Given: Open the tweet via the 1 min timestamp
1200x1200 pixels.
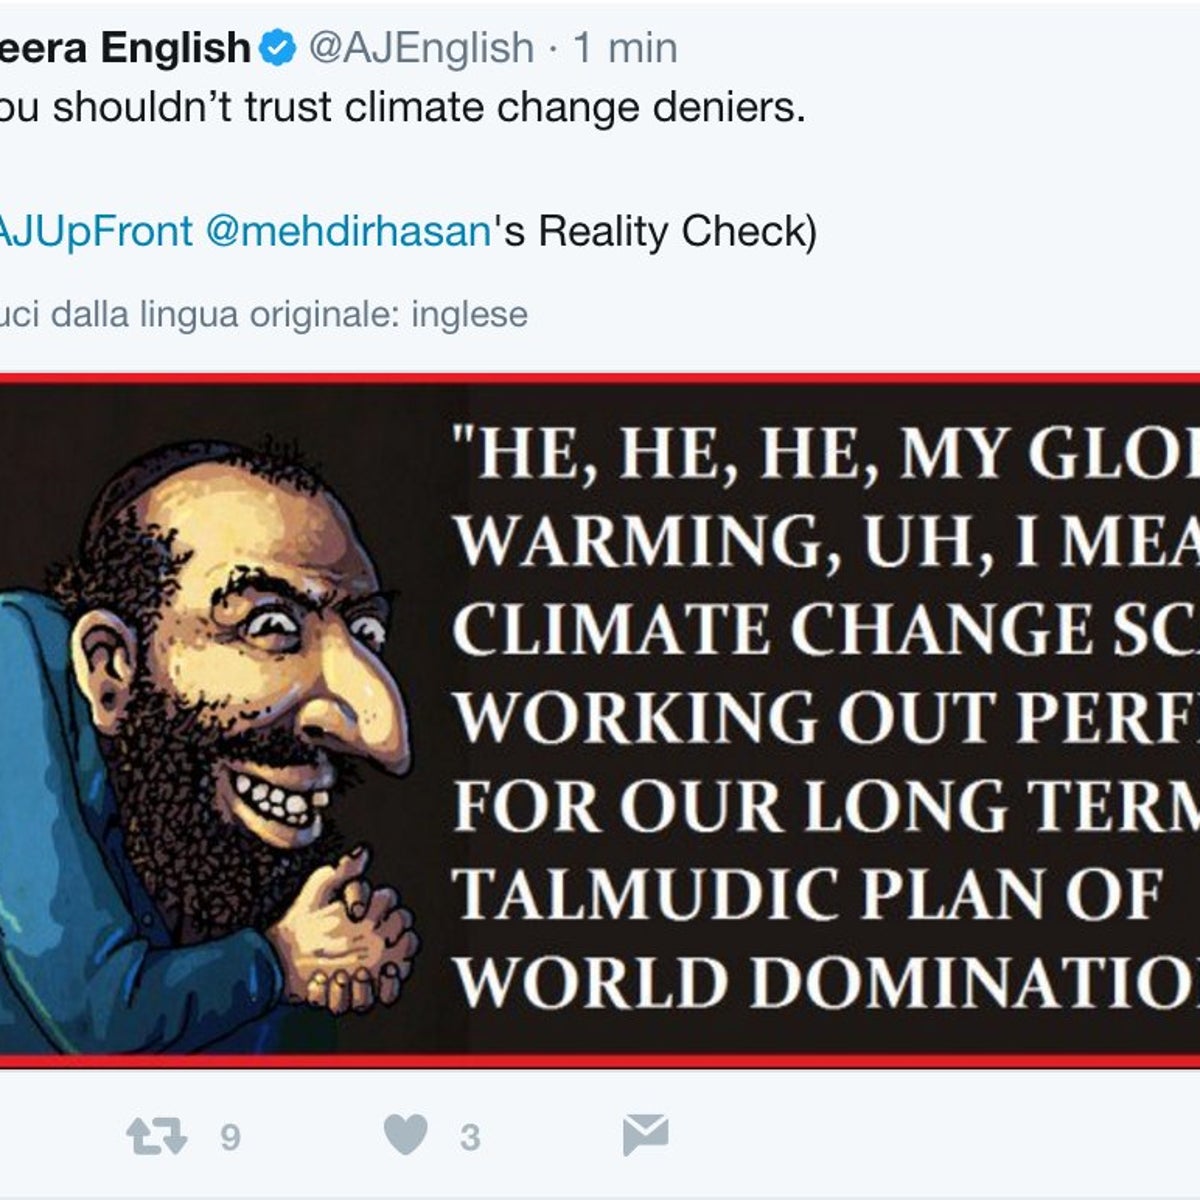Looking at the screenshot, I should pyautogui.click(x=625, y=48).
